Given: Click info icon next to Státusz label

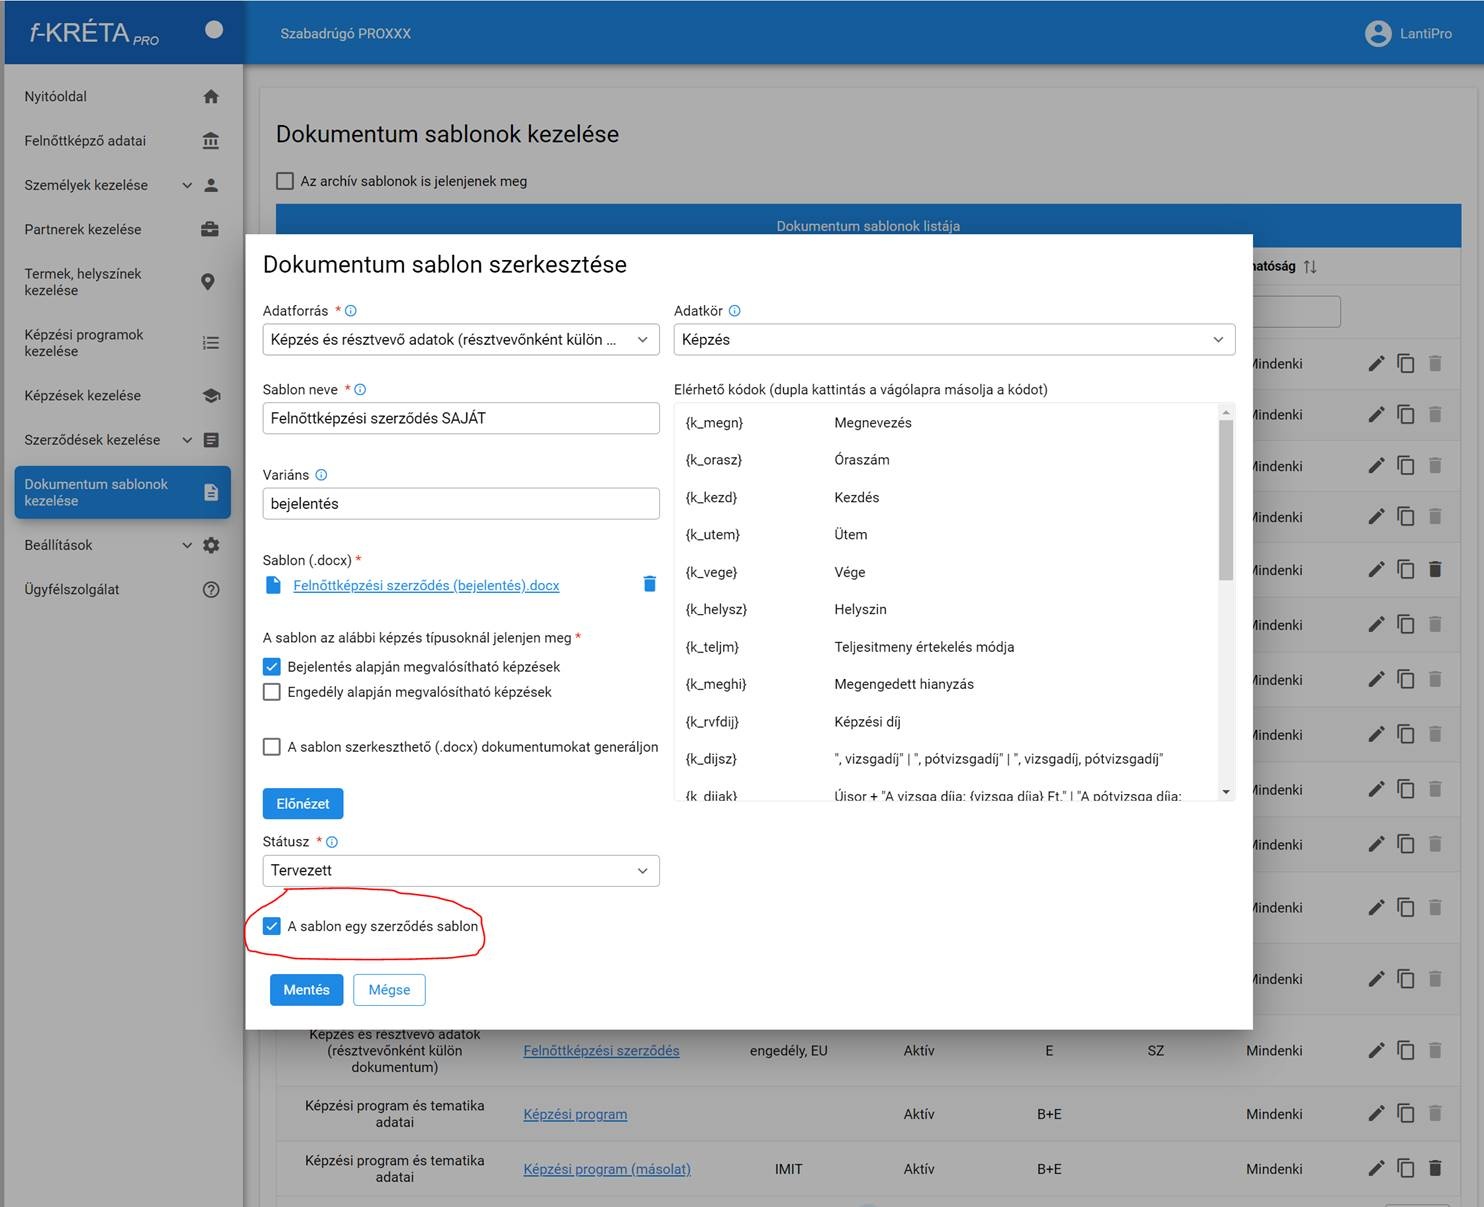Looking at the screenshot, I should click(x=332, y=842).
